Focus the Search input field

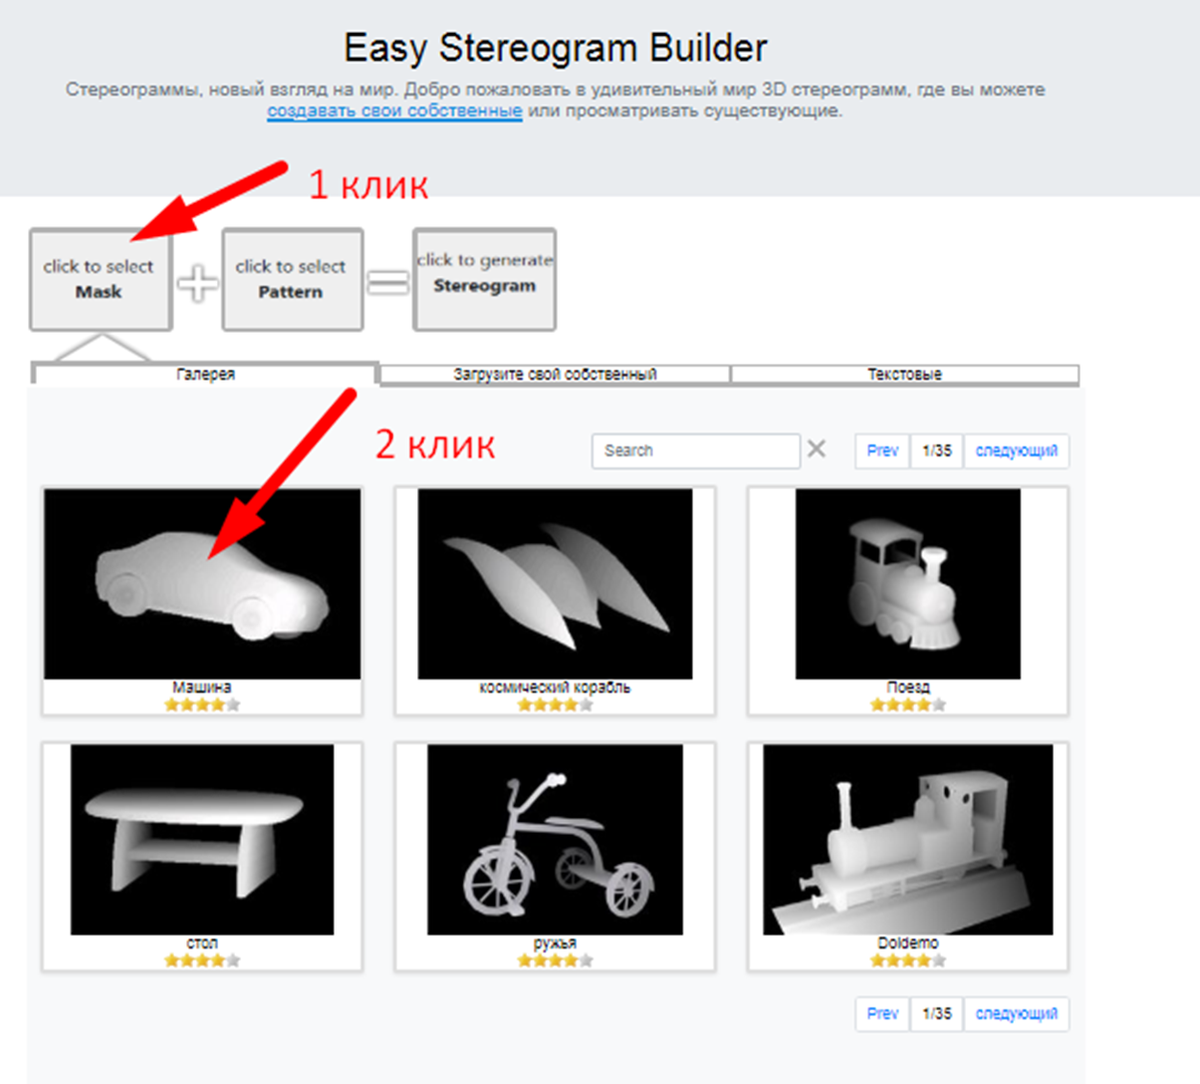[696, 451]
